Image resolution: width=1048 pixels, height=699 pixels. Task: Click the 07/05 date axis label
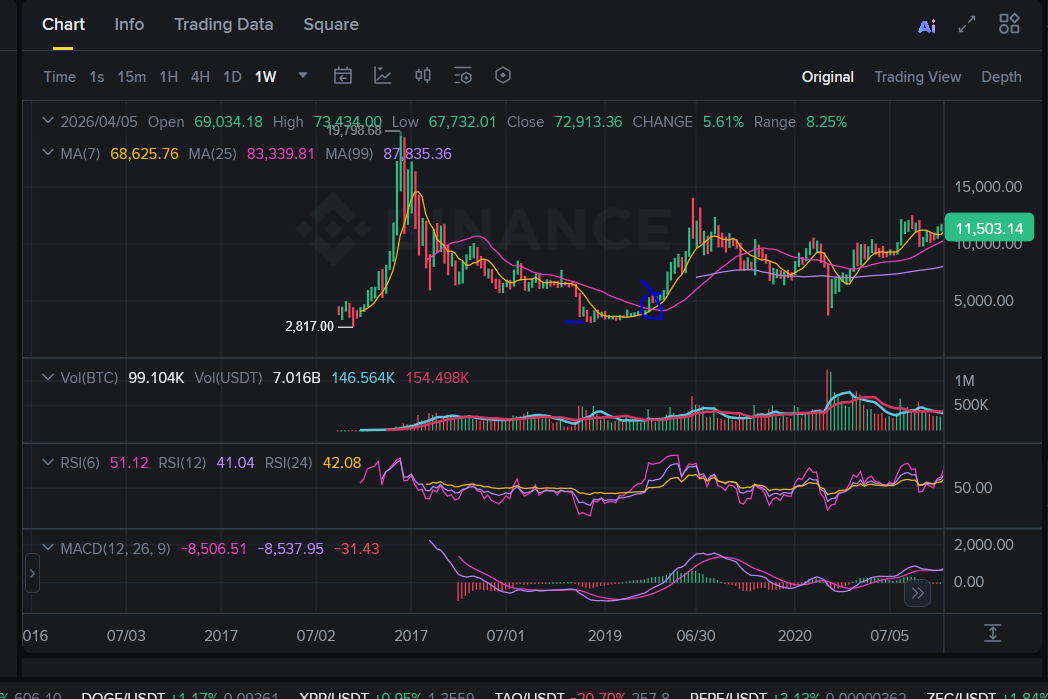(x=890, y=636)
